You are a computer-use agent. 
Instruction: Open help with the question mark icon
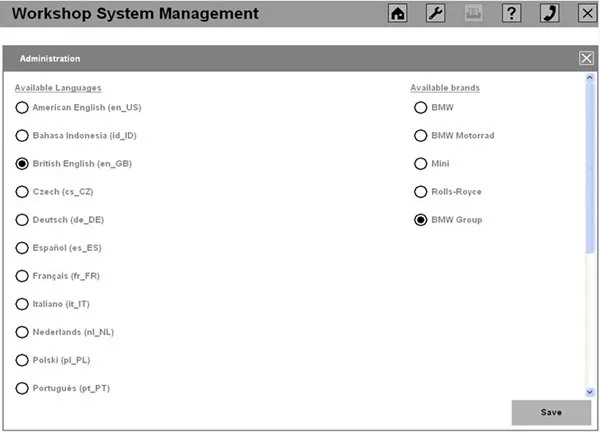(x=511, y=14)
